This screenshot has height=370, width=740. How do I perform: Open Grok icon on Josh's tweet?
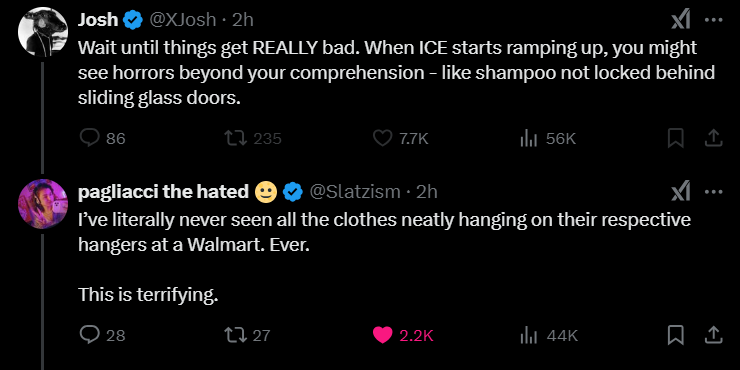[x=681, y=20]
